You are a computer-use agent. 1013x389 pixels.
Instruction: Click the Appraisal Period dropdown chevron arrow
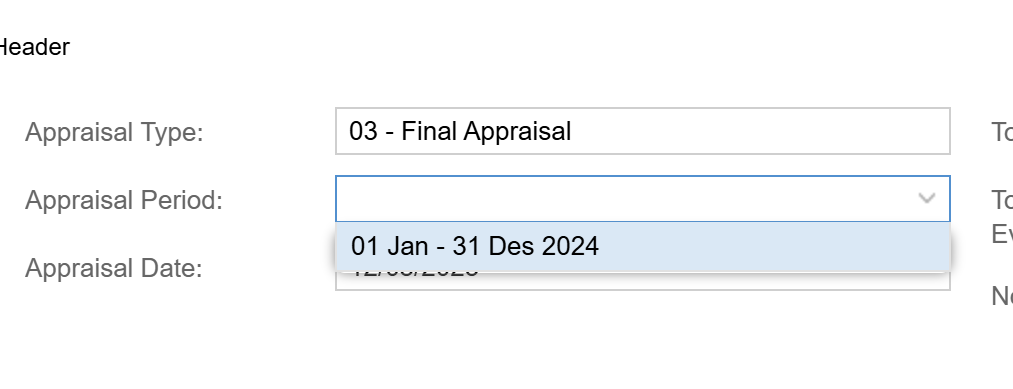[x=926, y=198]
